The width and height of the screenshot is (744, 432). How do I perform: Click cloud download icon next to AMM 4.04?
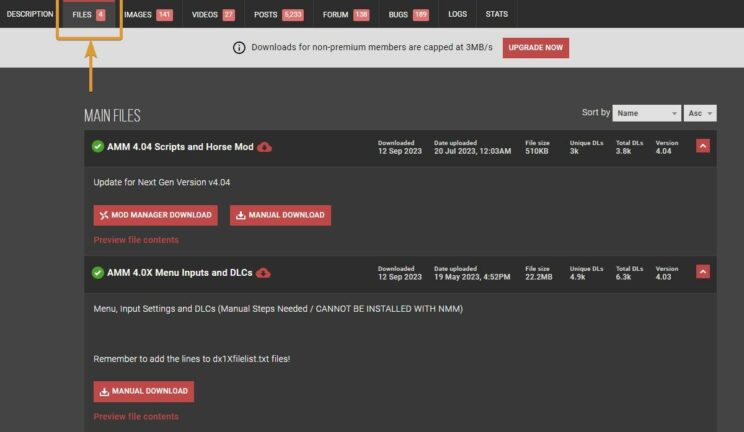264,147
